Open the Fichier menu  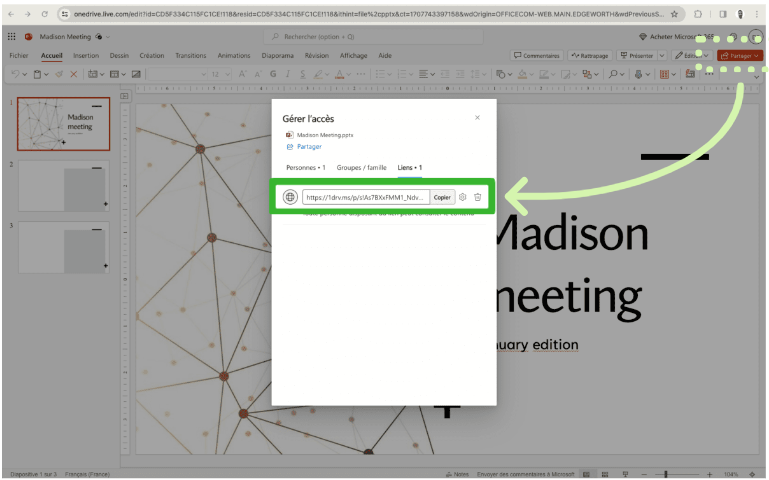coord(19,56)
